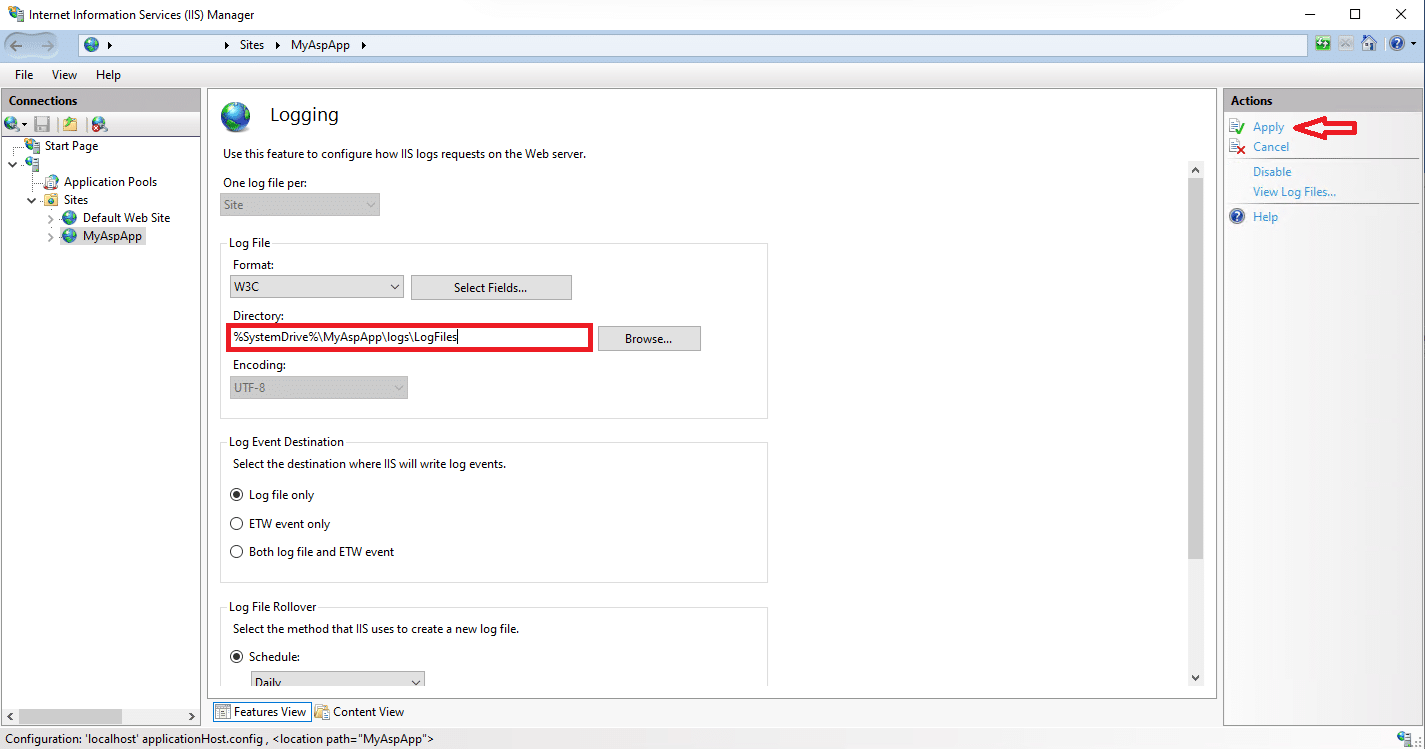Image resolution: width=1425 pixels, height=749 pixels.
Task: Open the Help icon dropdown arrow
Action: pos(1411,45)
